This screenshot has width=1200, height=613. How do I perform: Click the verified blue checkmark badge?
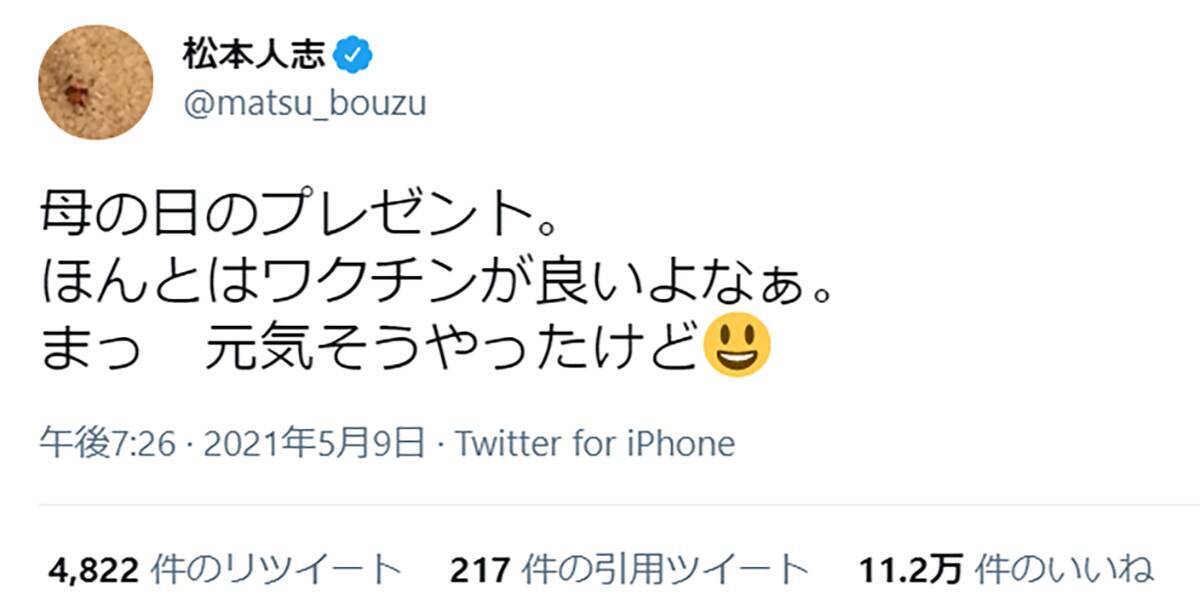tap(353, 56)
